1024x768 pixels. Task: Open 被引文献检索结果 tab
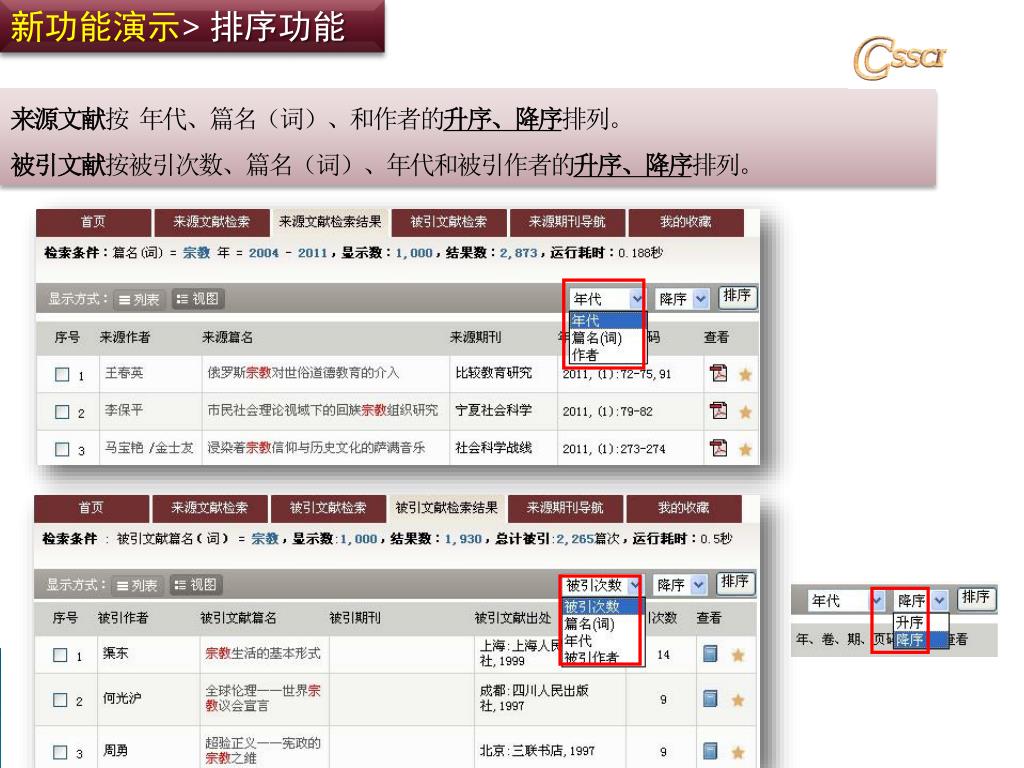click(x=446, y=507)
